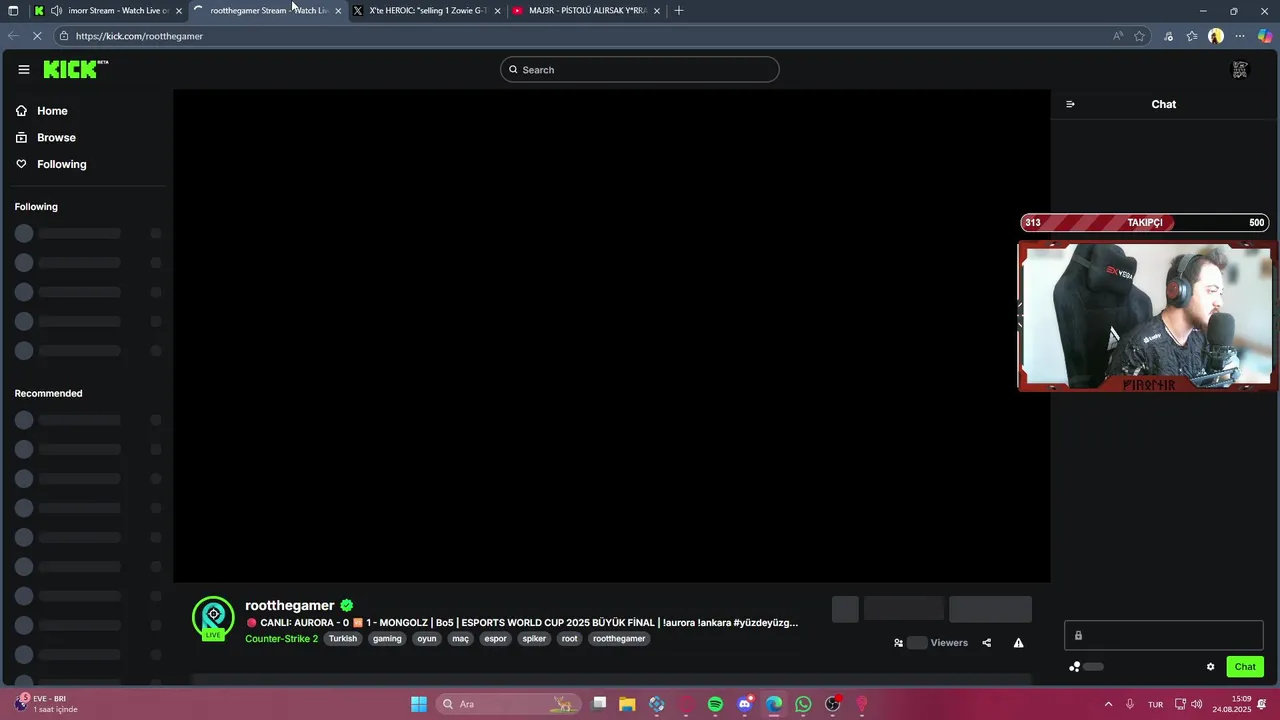Open the TUR keyboard language indicator
Image resolution: width=1280 pixels, height=720 pixels.
[1155, 704]
